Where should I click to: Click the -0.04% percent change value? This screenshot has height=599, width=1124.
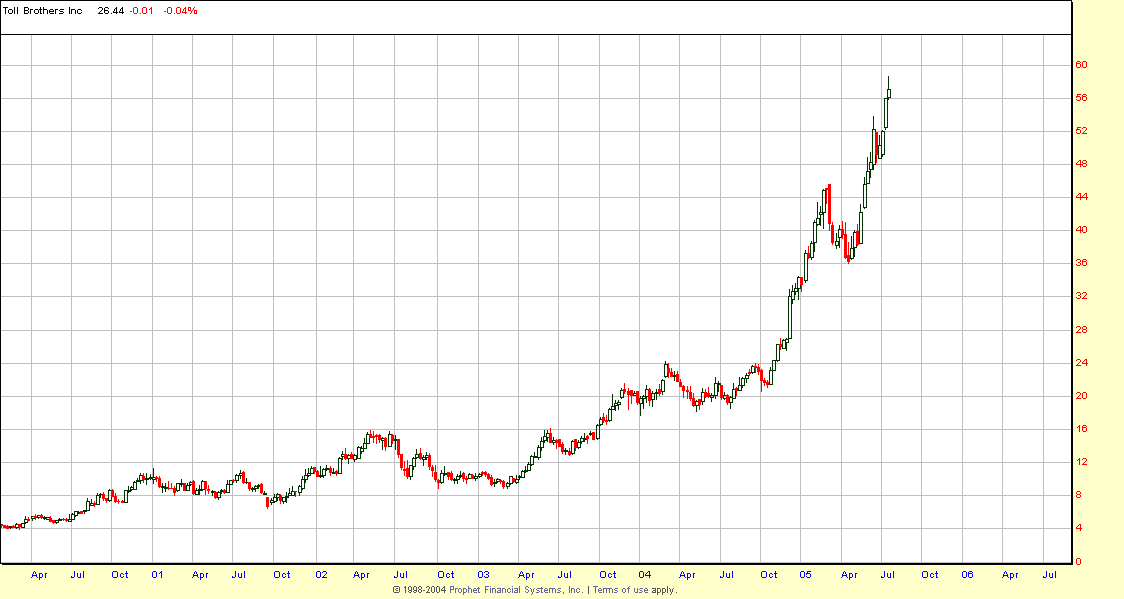pyautogui.click(x=181, y=11)
